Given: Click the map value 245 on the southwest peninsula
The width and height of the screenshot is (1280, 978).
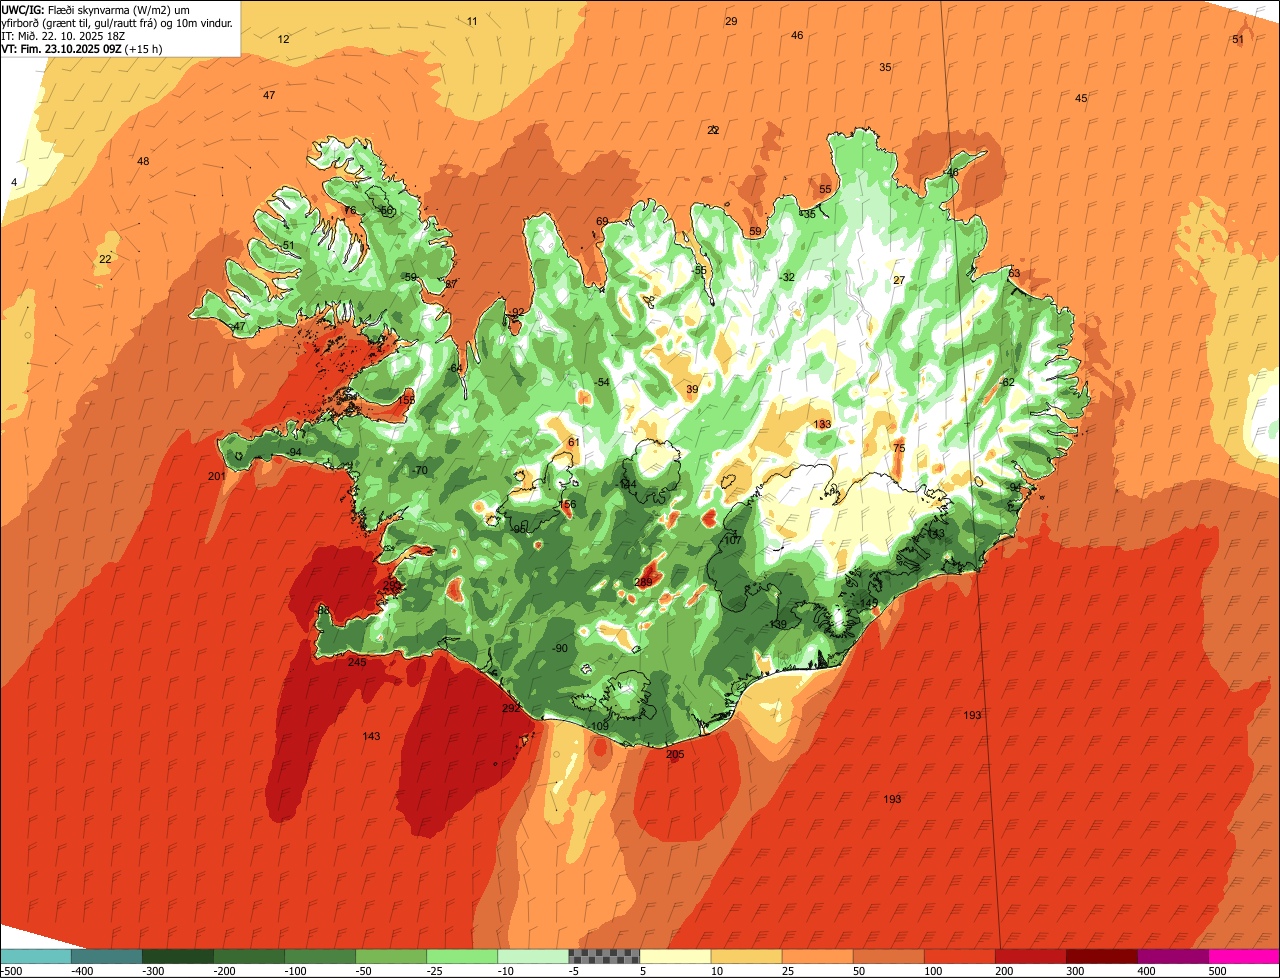Looking at the screenshot, I should tap(357, 663).
